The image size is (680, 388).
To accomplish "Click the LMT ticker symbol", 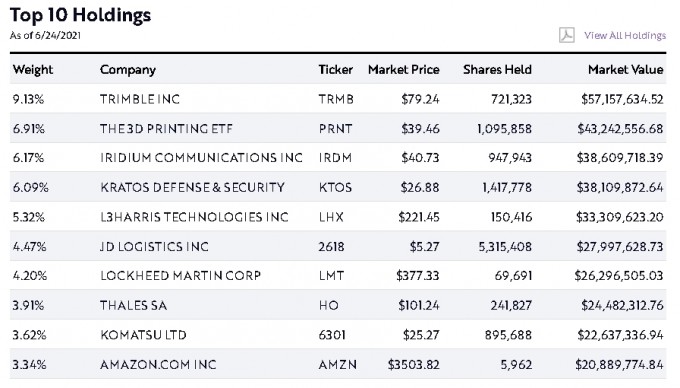I will [x=331, y=276].
